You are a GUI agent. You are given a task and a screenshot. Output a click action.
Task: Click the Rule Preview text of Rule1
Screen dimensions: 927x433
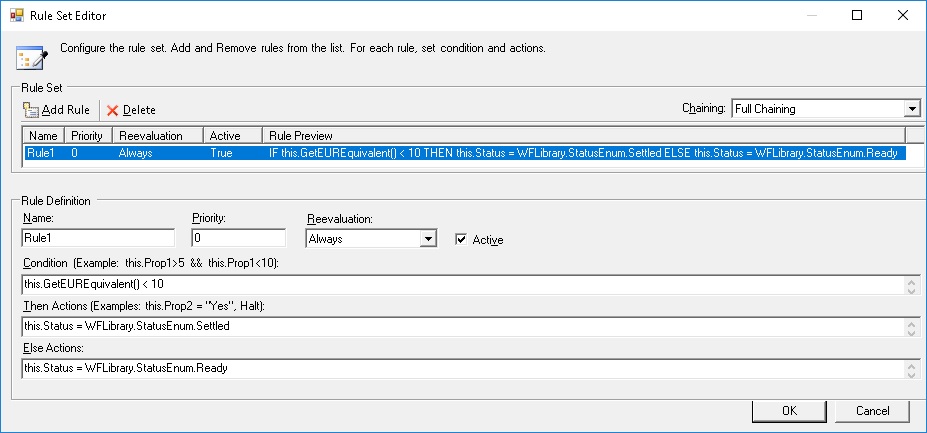[583, 153]
